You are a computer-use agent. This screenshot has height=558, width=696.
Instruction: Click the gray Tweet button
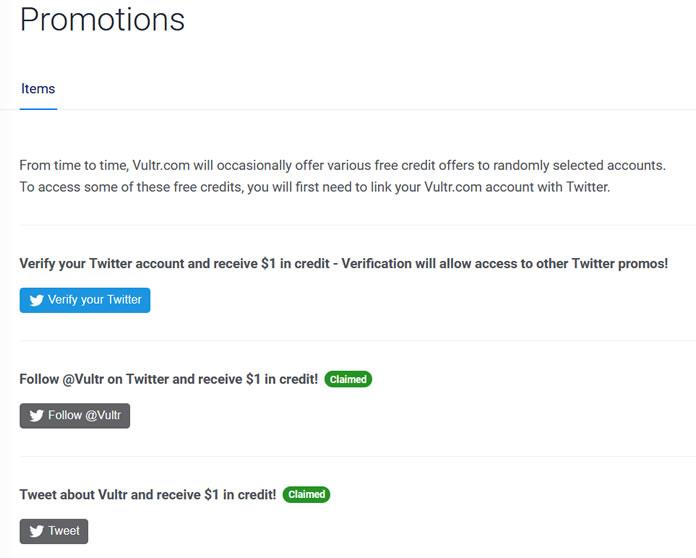[x=54, y=531]
